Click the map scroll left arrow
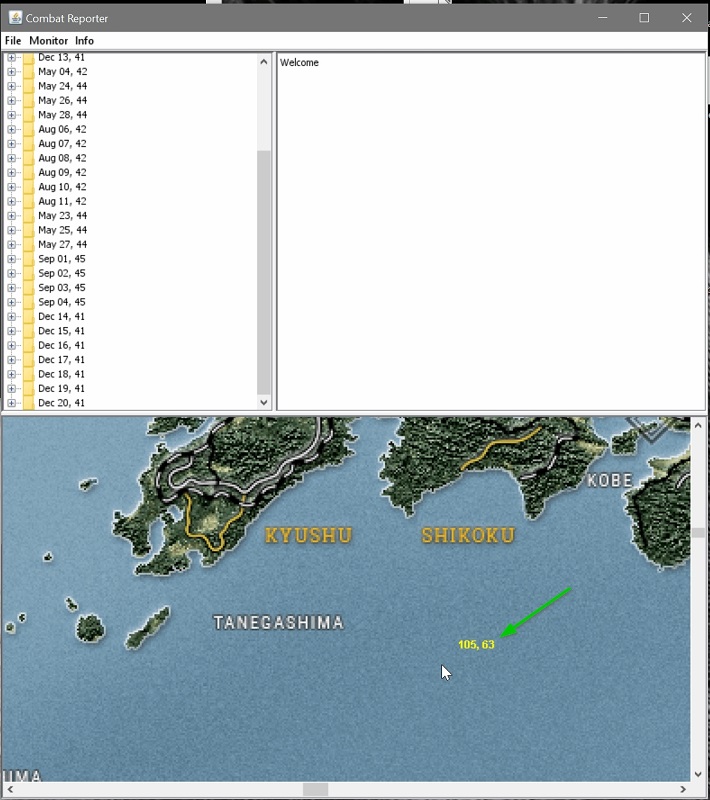 (x=9, y=789)
